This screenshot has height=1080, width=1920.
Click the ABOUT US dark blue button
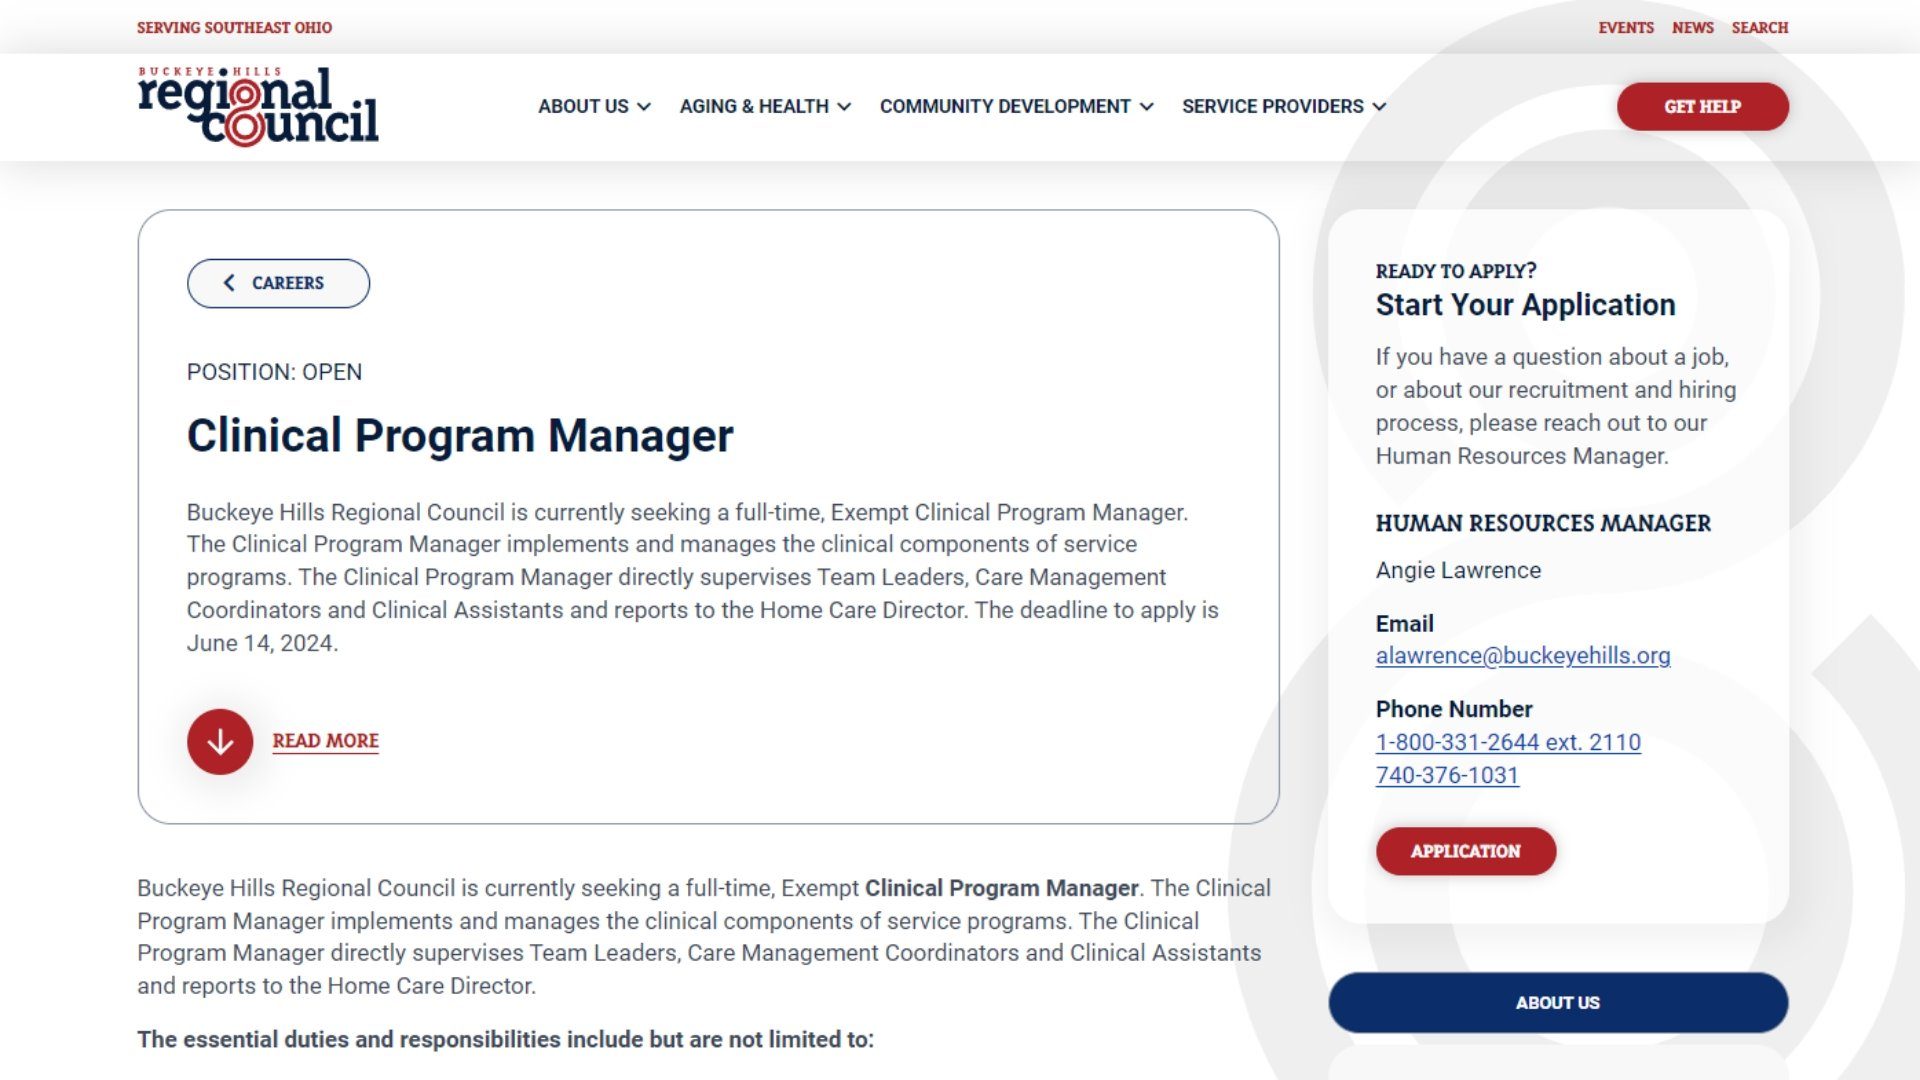click(x=1557, y=1002)
